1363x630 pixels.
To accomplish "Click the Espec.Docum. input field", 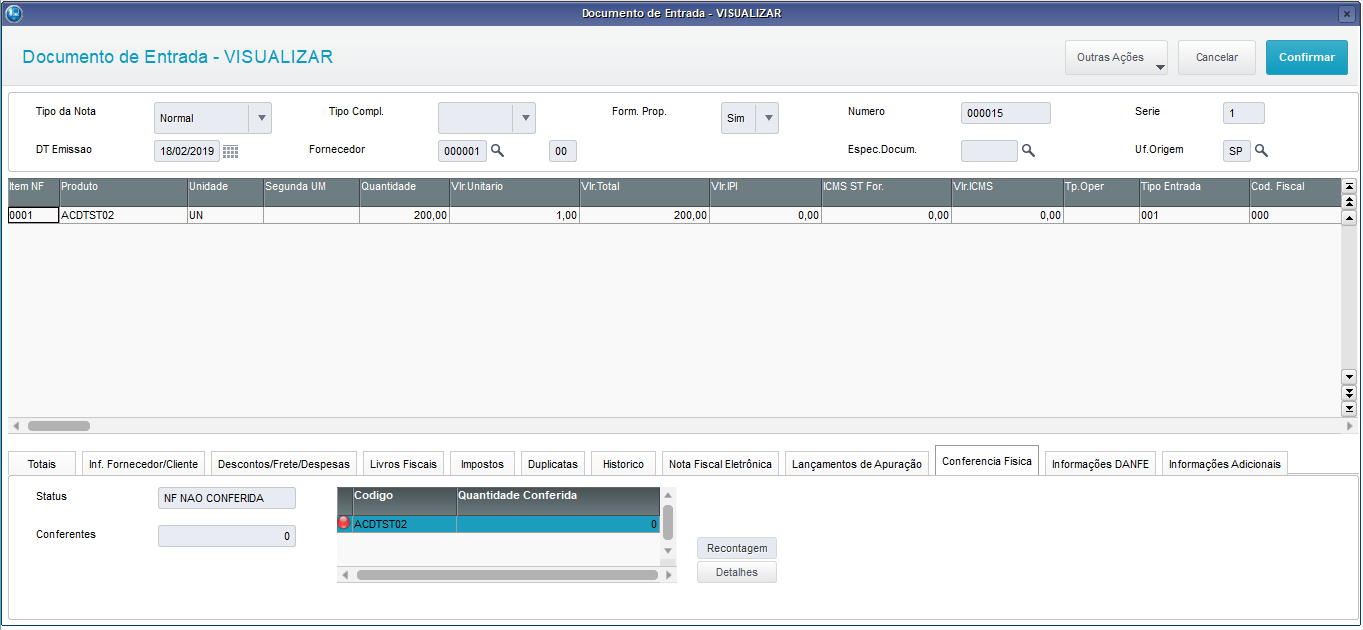I will click(x=989, y=151).
